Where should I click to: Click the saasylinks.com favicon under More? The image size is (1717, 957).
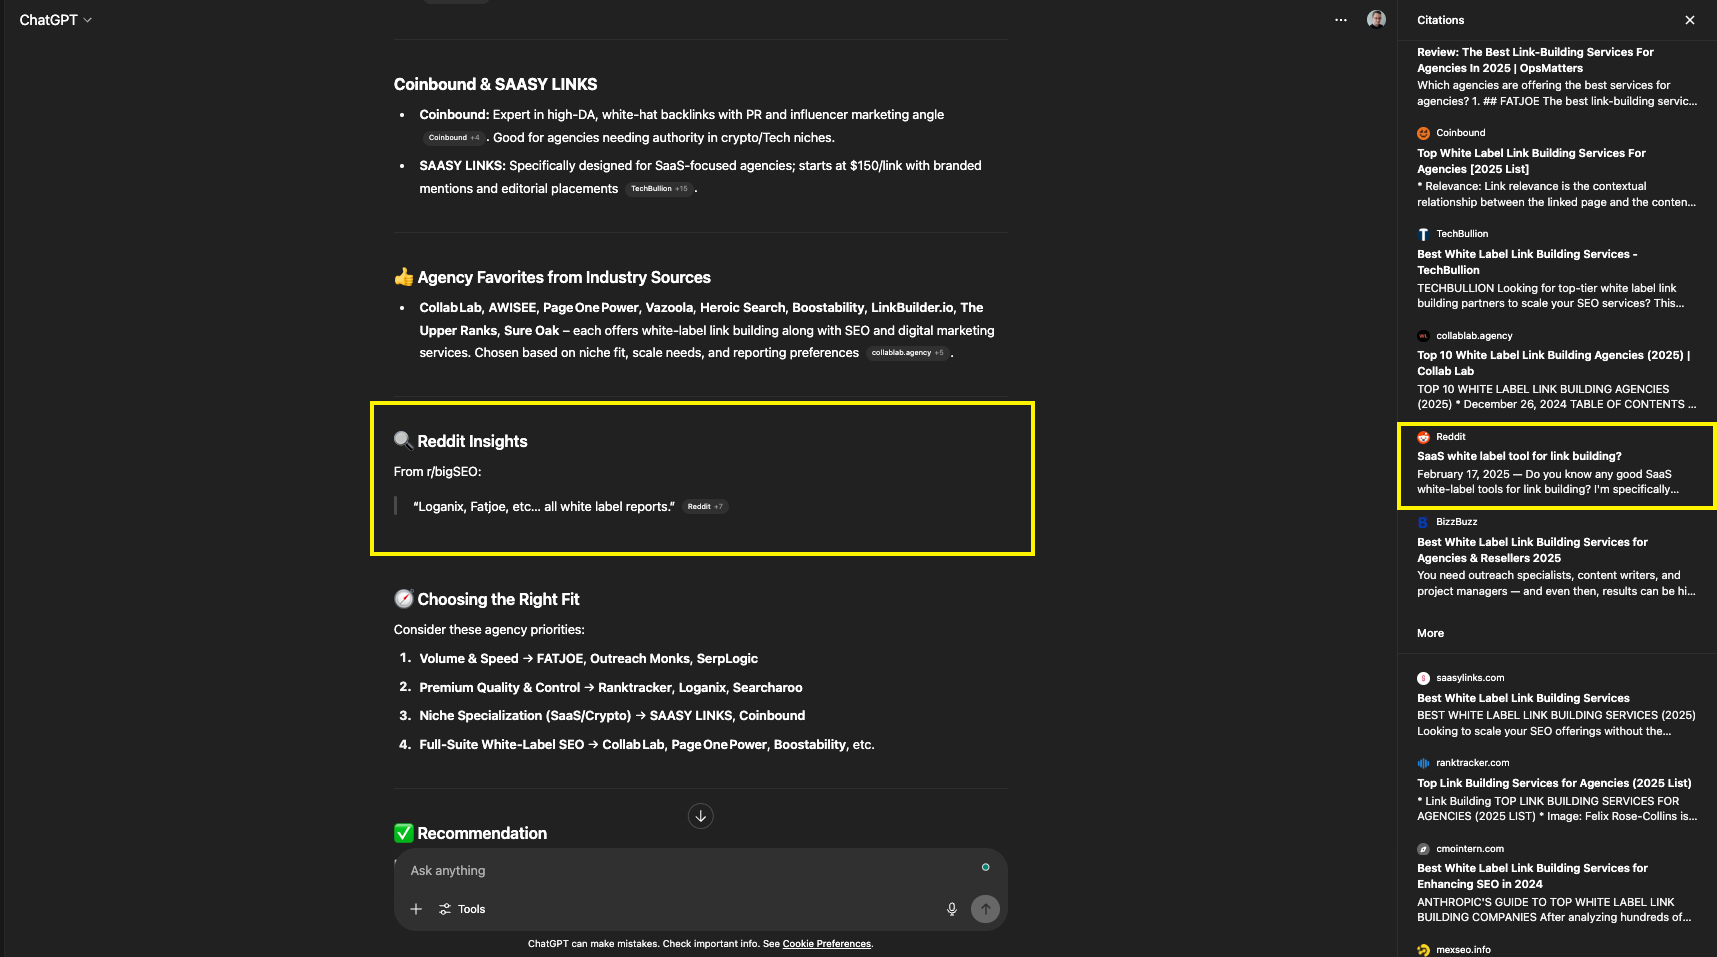tap(1423, 677)
